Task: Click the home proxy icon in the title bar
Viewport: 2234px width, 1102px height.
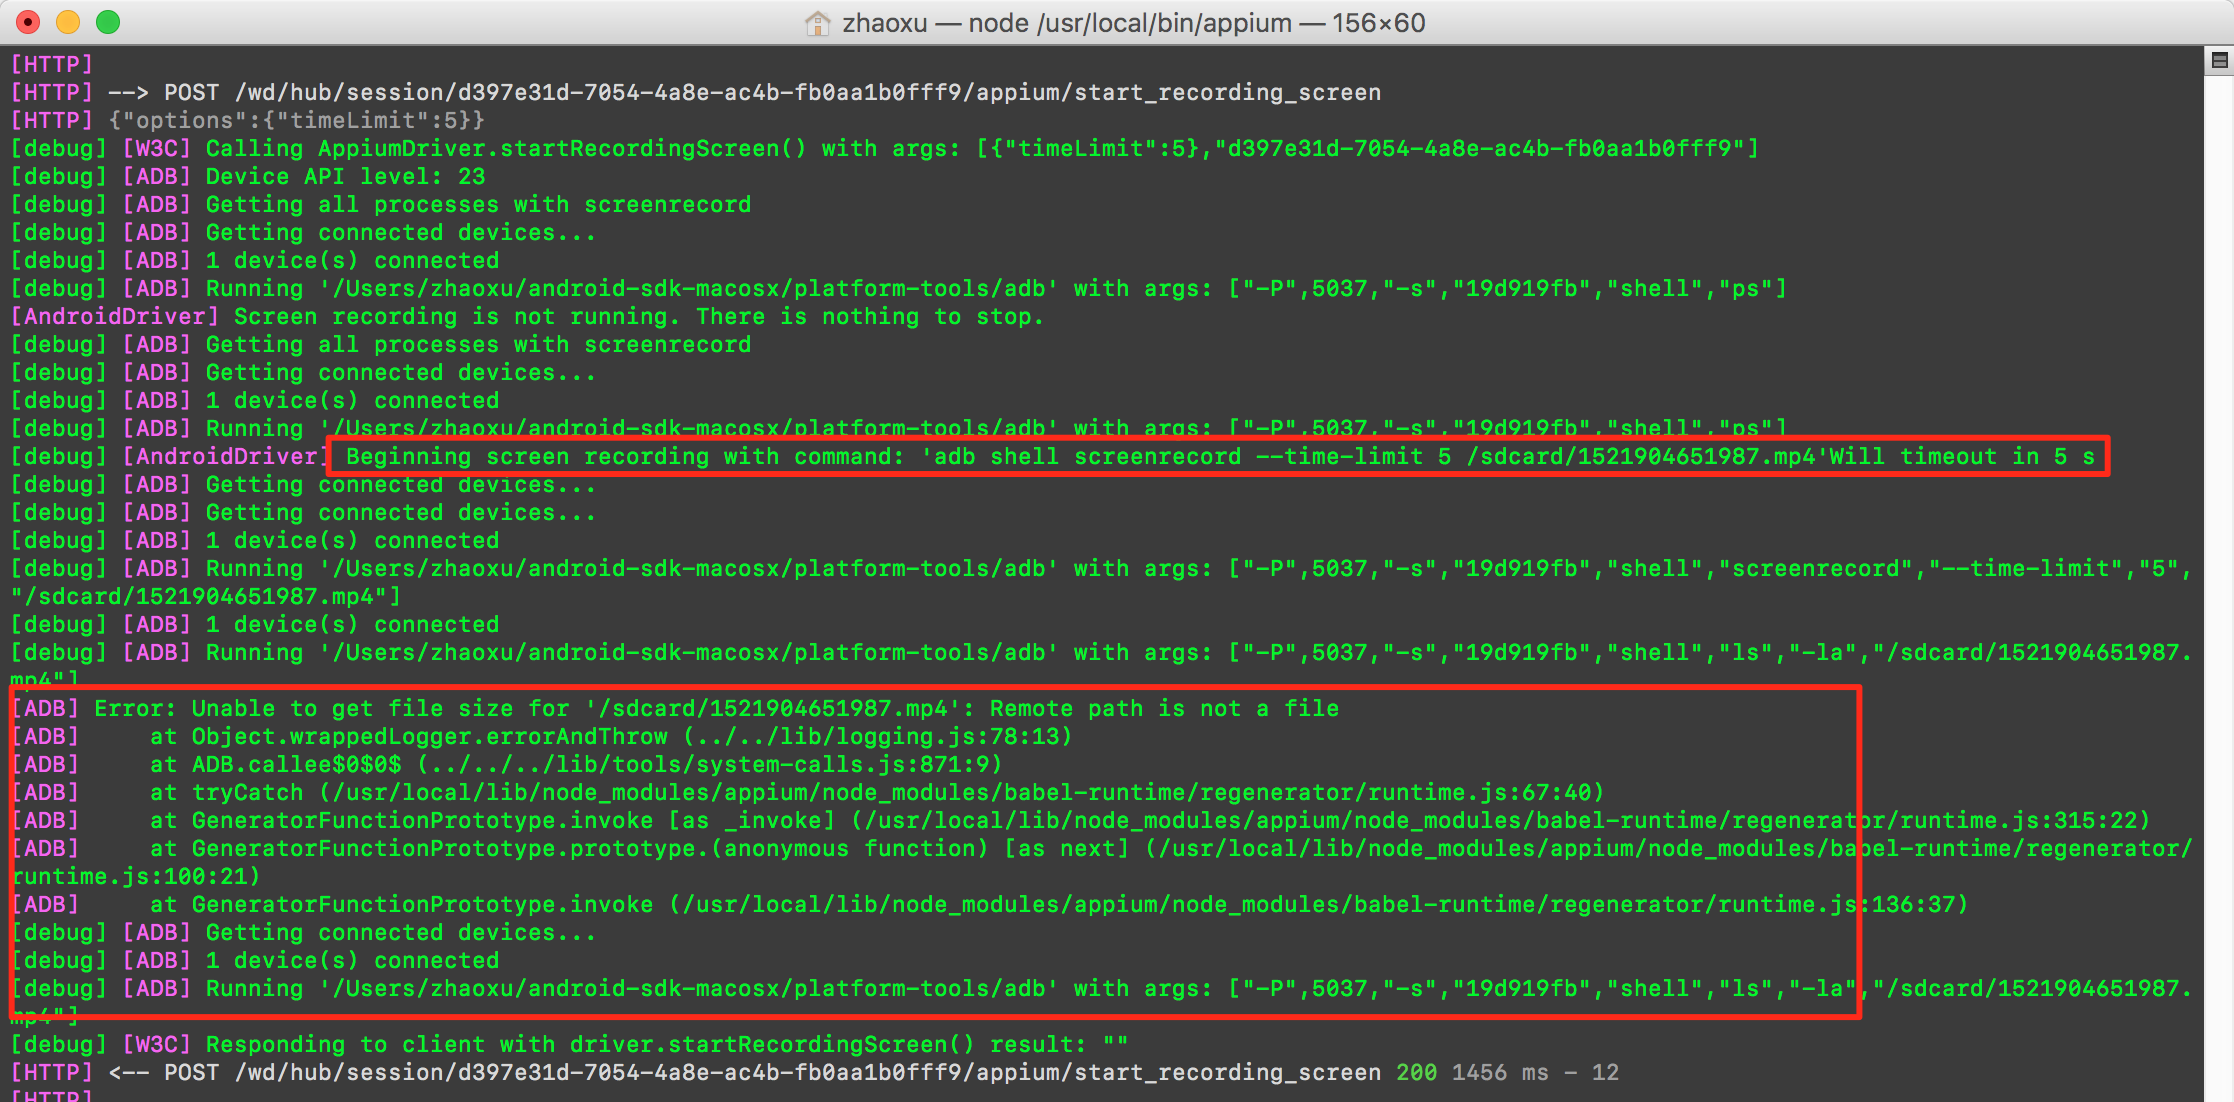Action: click(818, 22)
